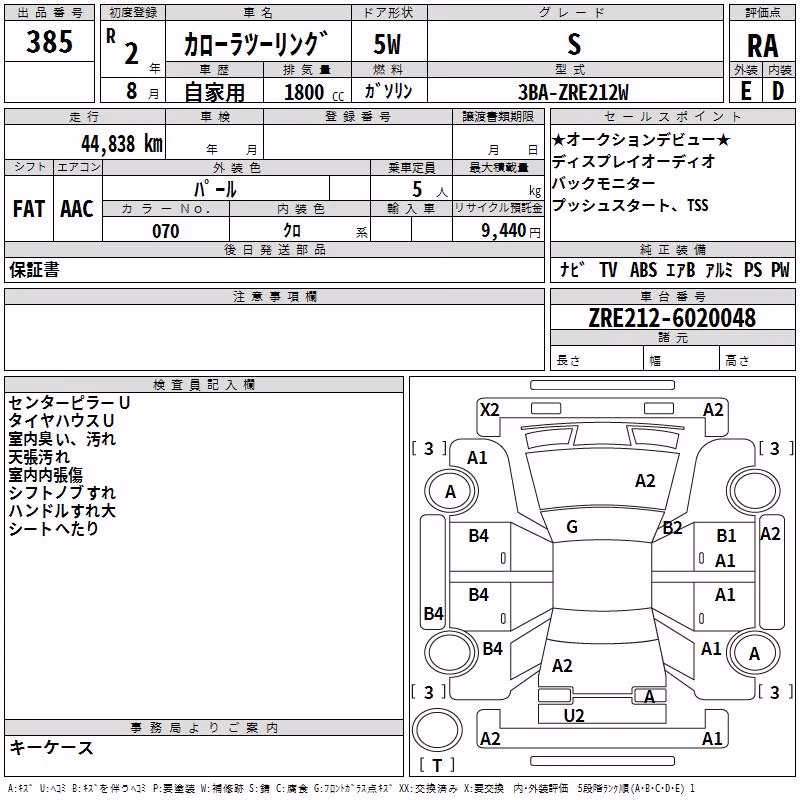Click the アルミ equipment label
Viewport: 800px width, 800px height.
tap(719, 269)
